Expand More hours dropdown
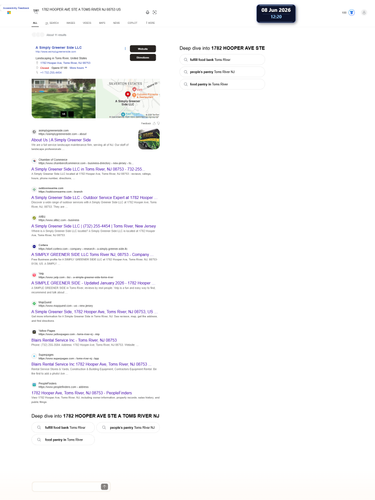375x500 pixels. click(78, 68)
